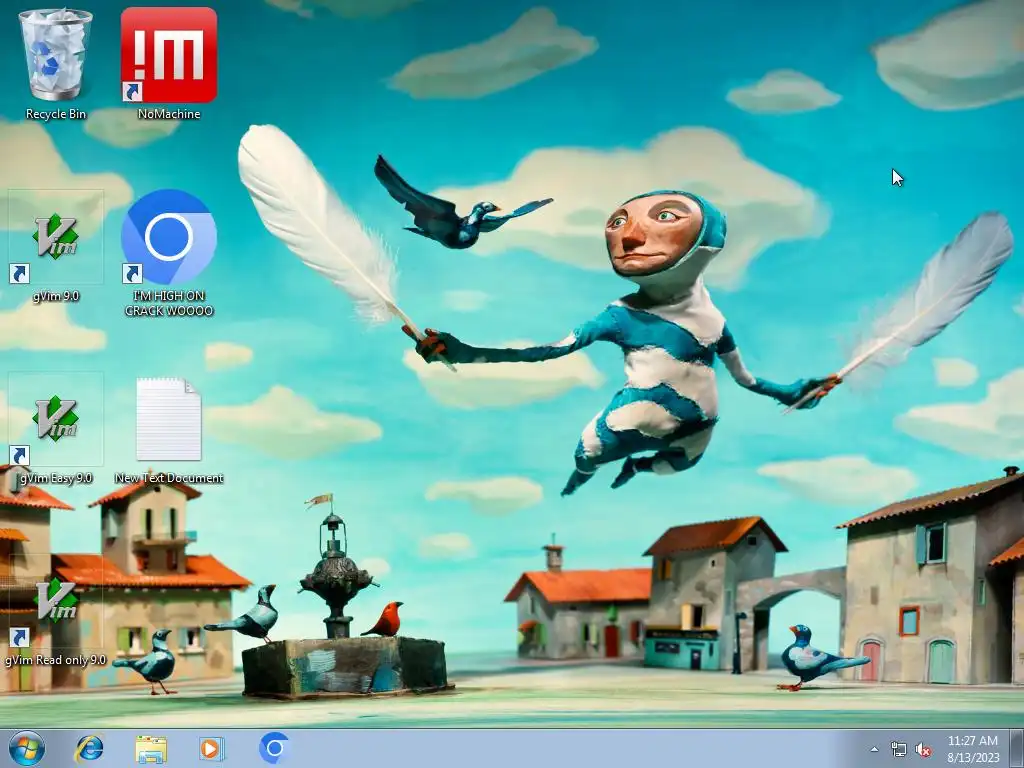Viewport: 1024px width, 768px height.
Task: Select the Recycle Bin desktop icon
Action: [56, 63]
